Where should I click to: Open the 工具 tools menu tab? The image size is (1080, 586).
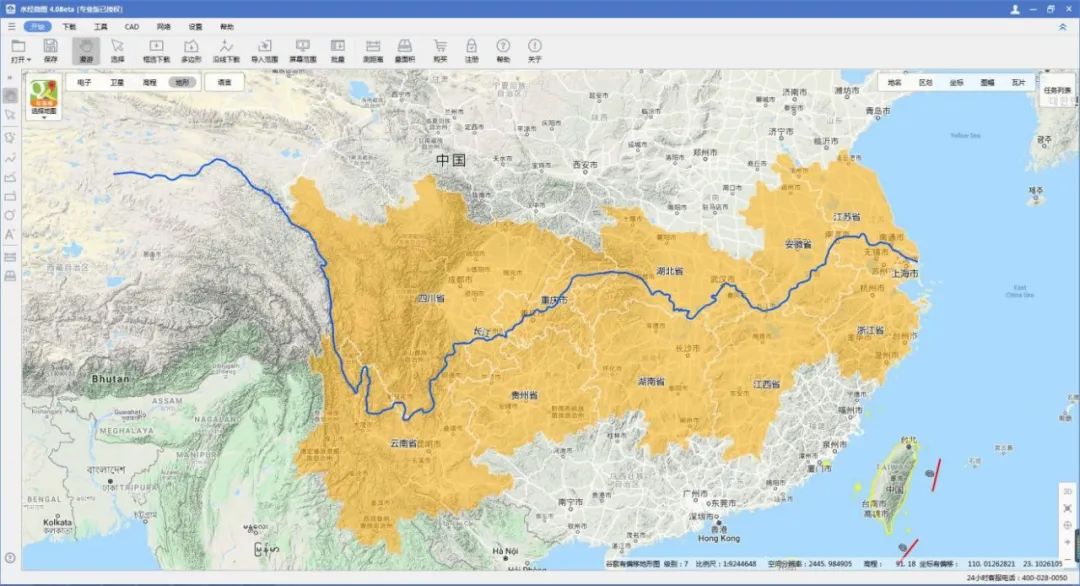click(101, 27)
